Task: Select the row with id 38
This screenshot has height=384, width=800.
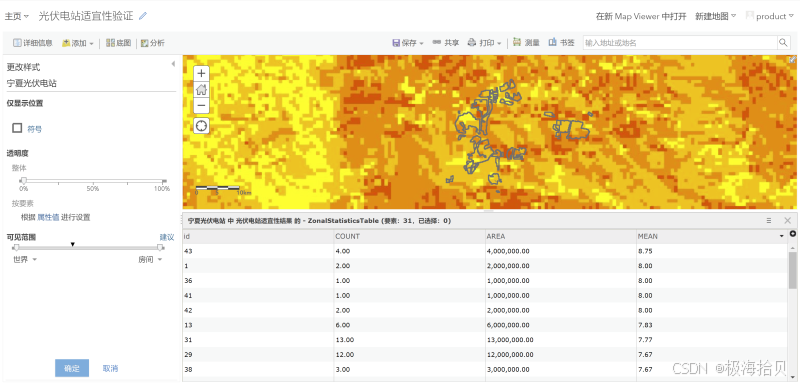Action: [x=485, y=369]
